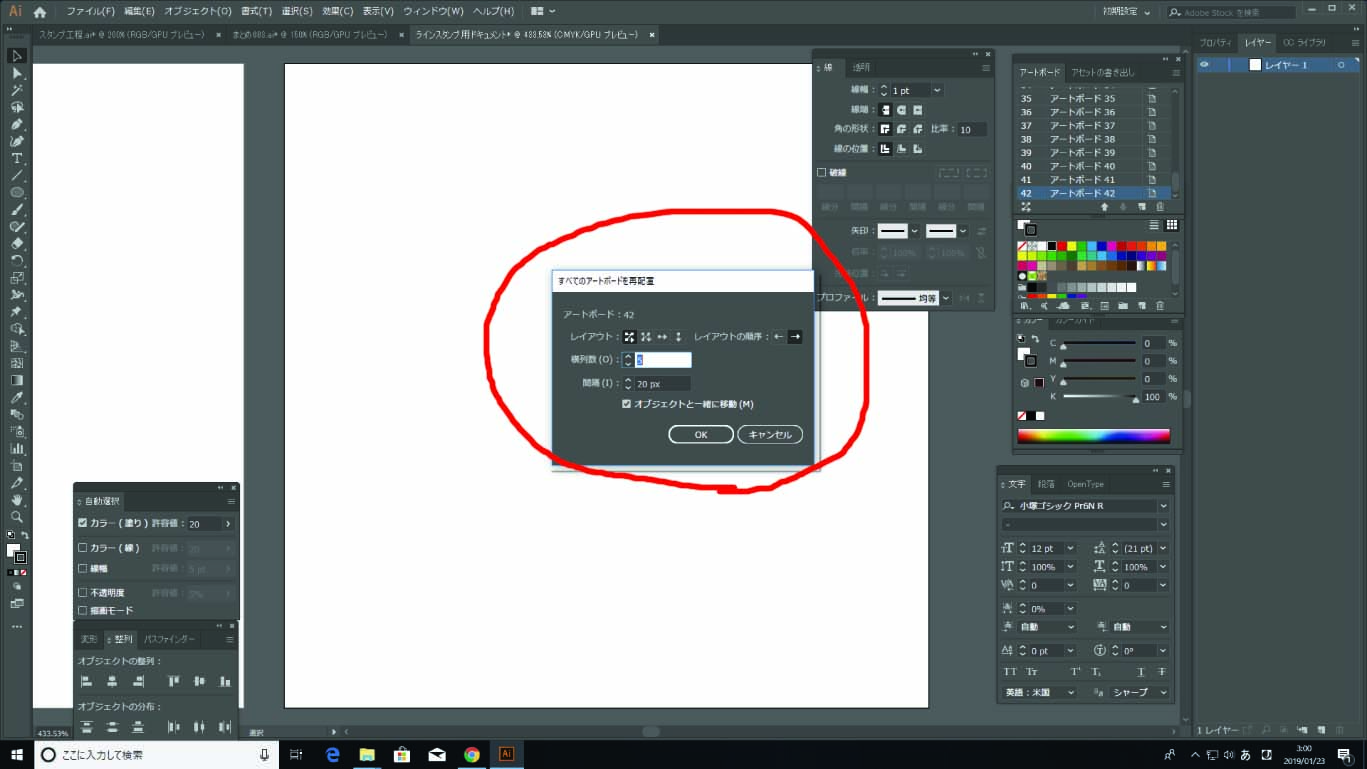Choose grid-by-column layout icon in dialog
The width and height of the screenshot is (1367, 769).
pos(645,337)
